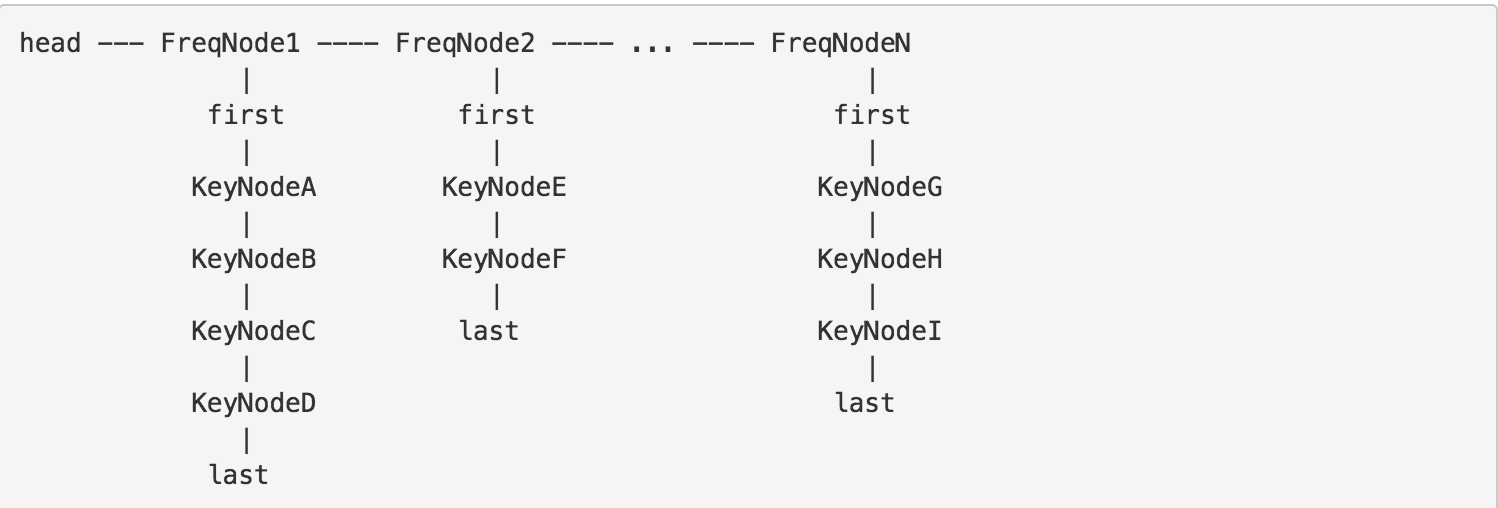The image size is (1498, 508).
Task: Click the KeyNodeF label
Action: point(504,260)
